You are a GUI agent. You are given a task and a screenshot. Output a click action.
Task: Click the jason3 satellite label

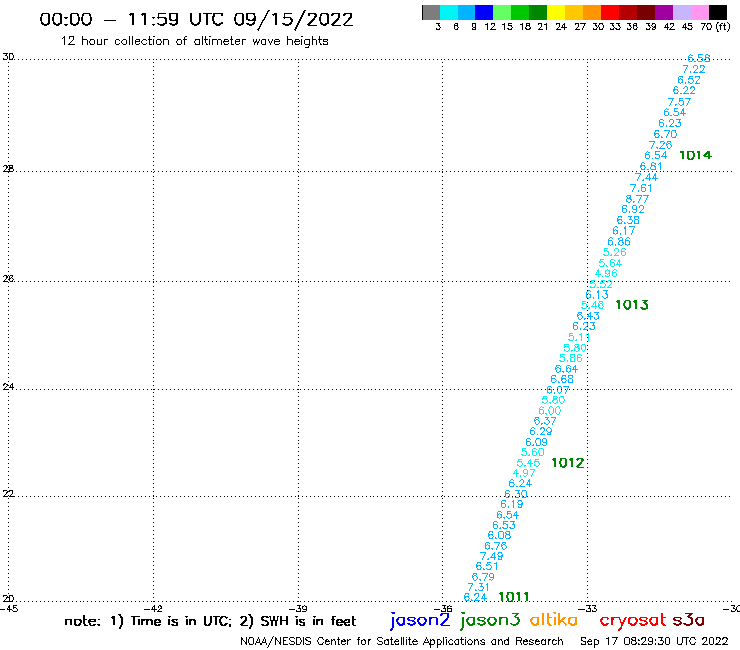click(x=490, y=620)
